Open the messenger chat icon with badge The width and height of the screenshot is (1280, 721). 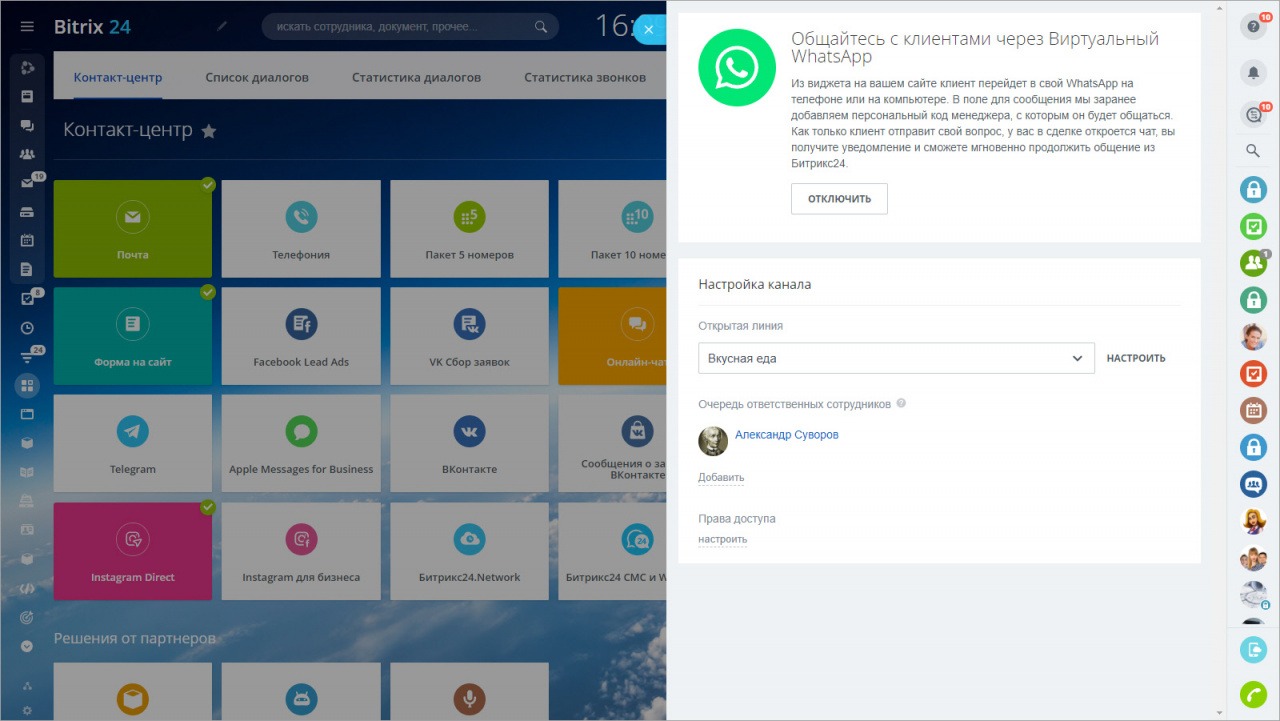[x=1253, y=115]
